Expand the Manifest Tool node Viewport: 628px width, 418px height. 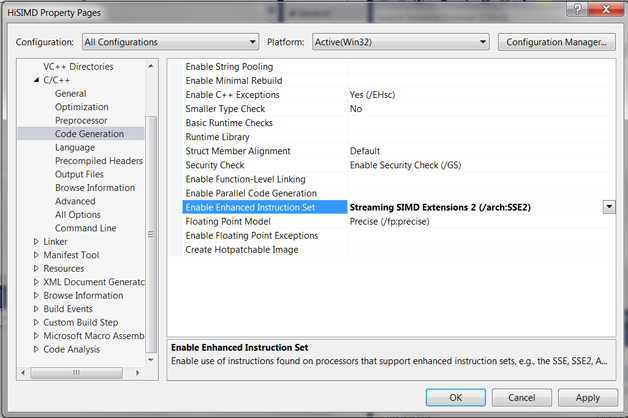coord(36,255)
